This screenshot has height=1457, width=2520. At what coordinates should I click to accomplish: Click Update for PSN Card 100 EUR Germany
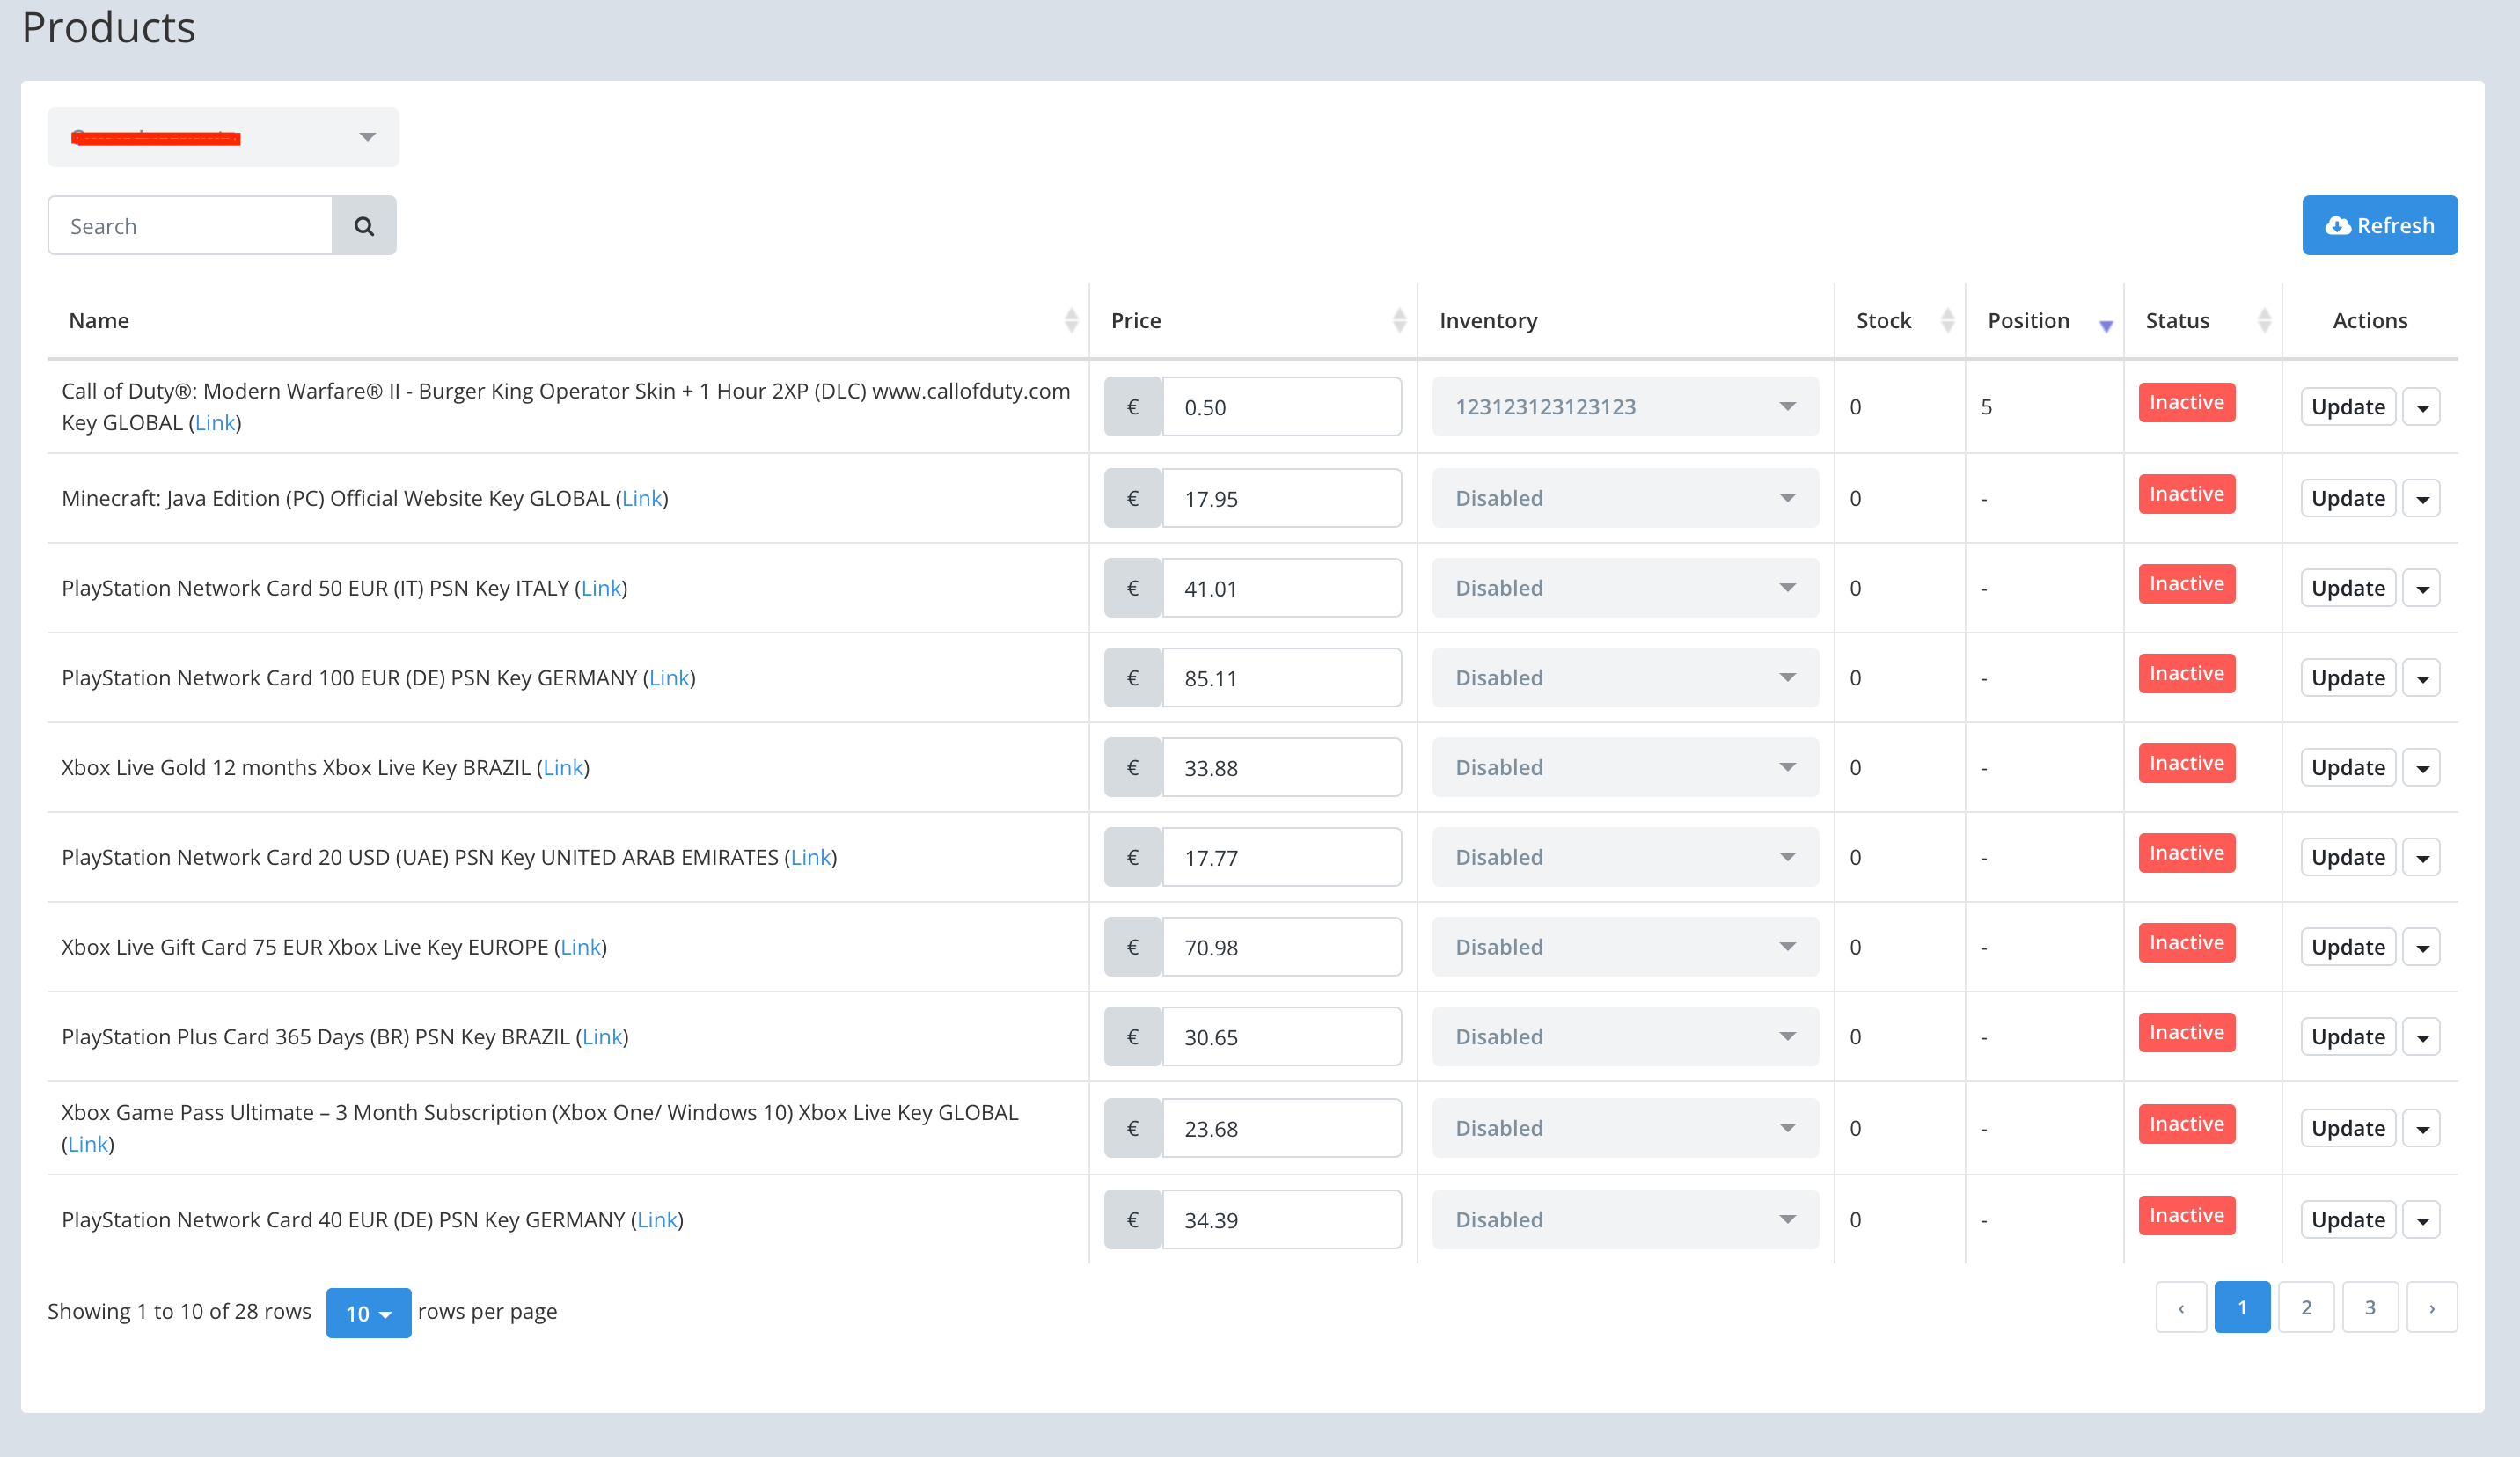pos(2348,678)
